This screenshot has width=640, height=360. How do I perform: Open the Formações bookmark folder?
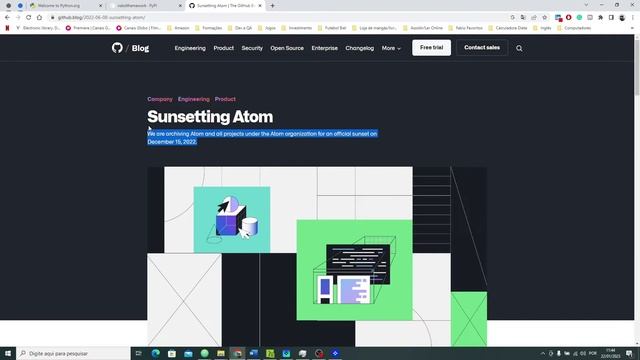[x=209, y=28]
